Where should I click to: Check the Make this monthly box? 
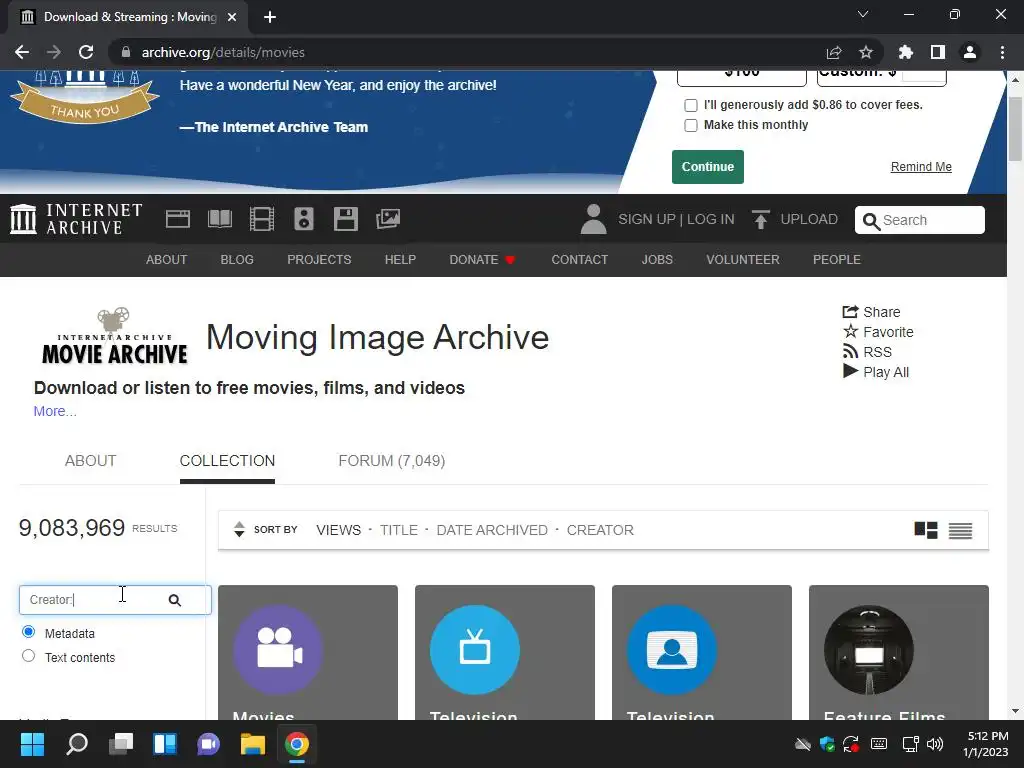coord(690,125)
